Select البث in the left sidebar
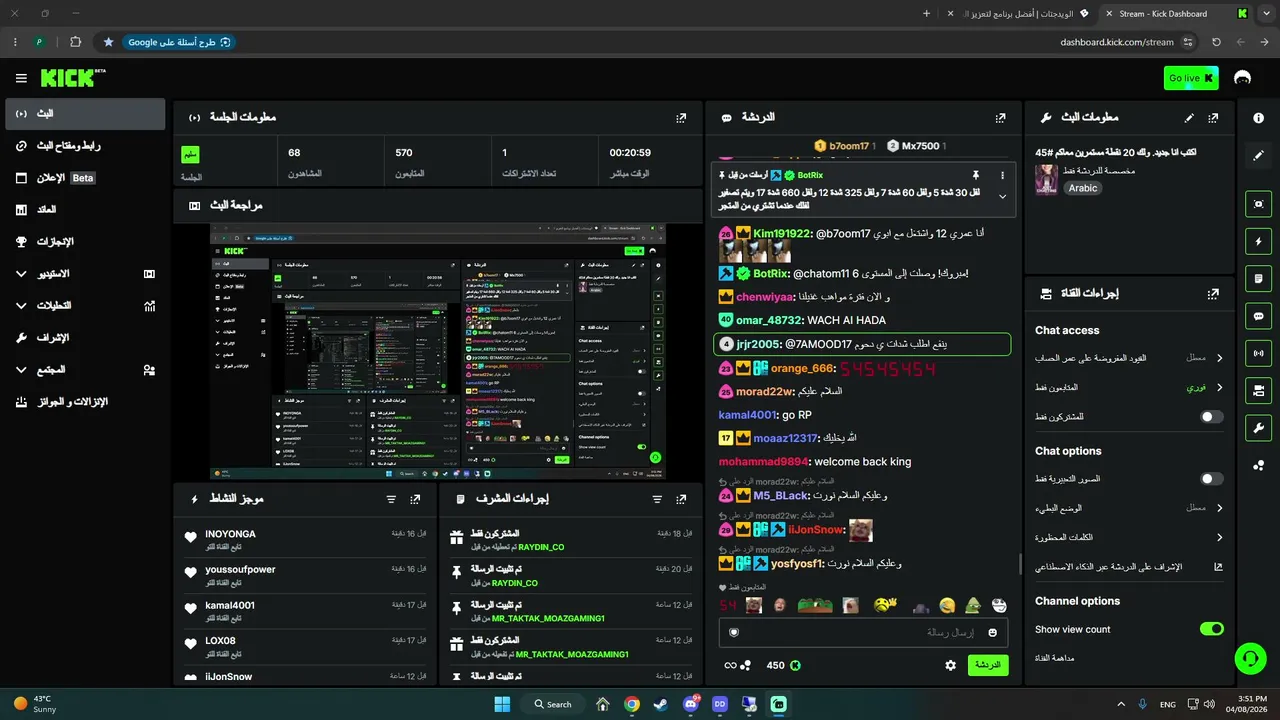 [85, 114]
